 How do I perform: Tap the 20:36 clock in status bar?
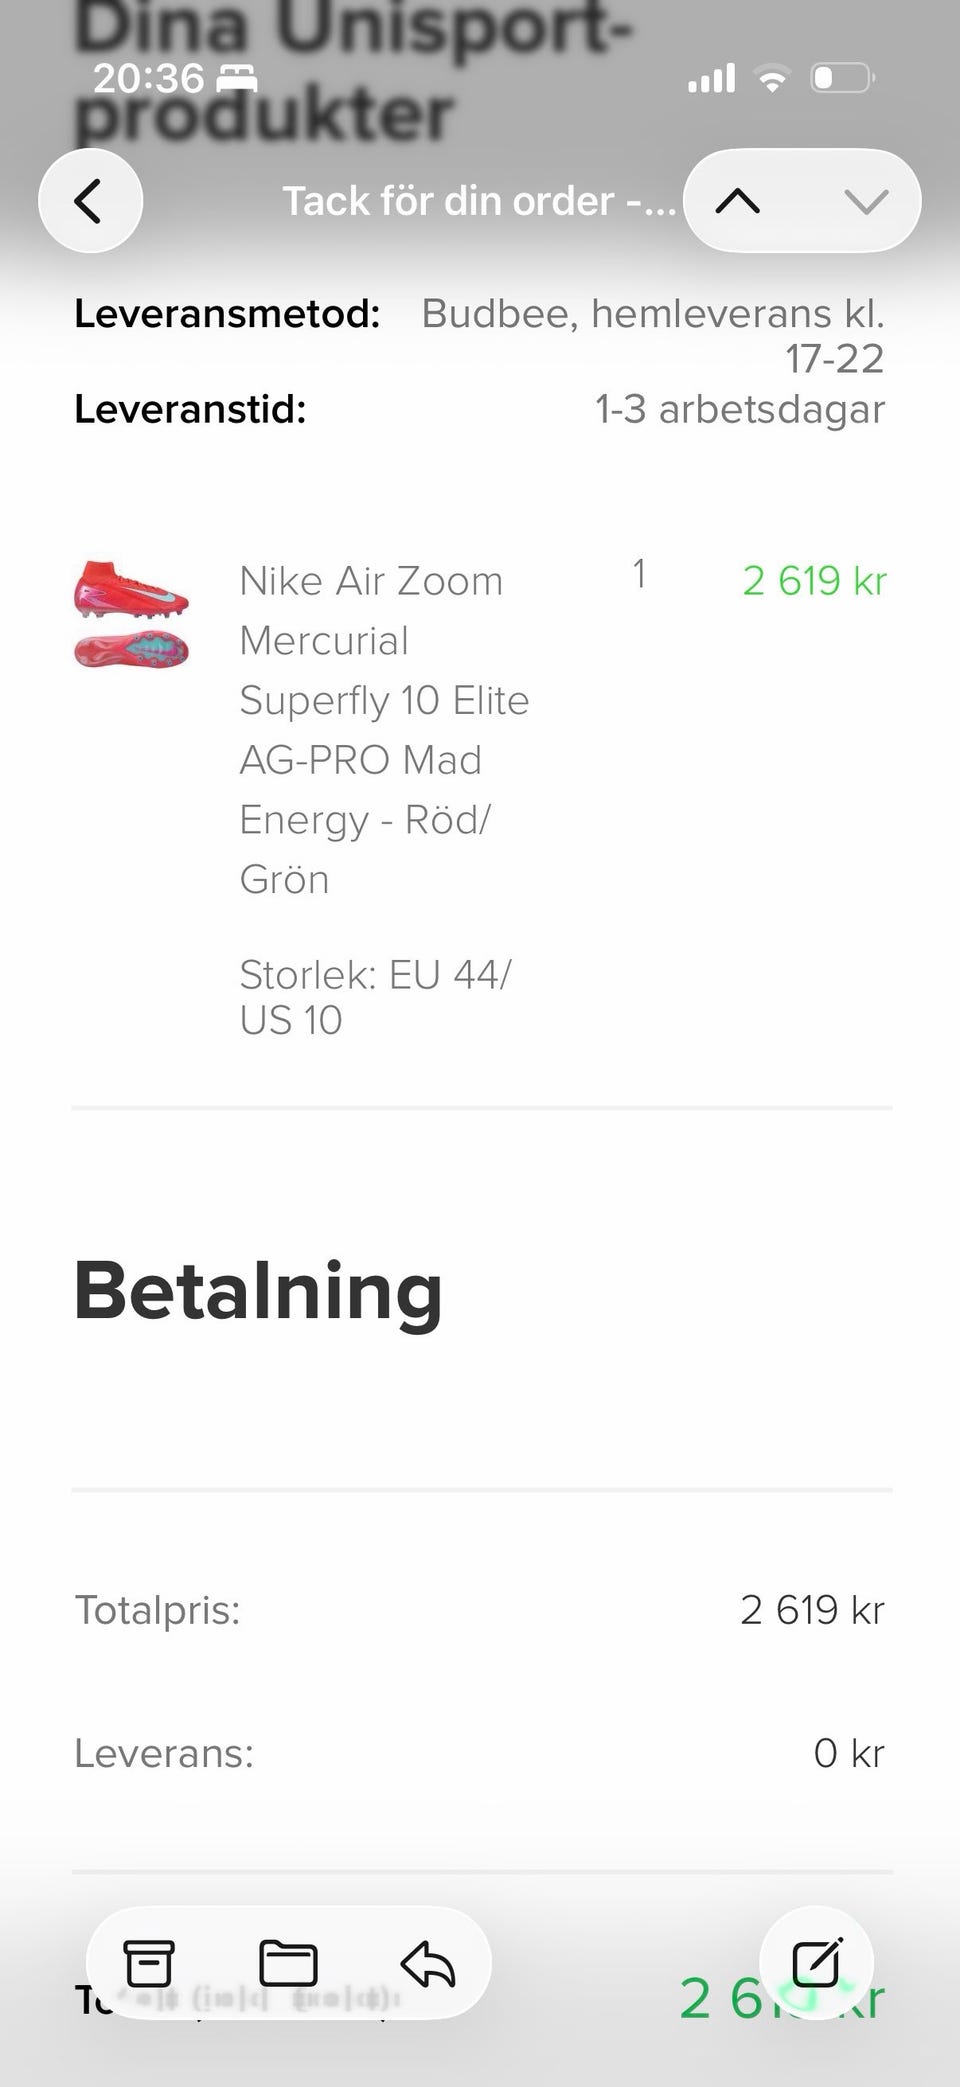148,77
